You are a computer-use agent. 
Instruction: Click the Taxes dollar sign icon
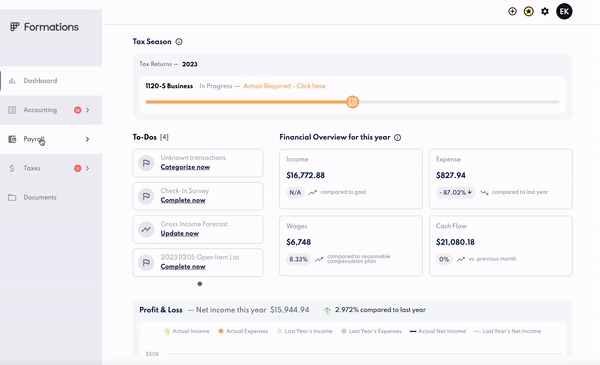point(12,168)
